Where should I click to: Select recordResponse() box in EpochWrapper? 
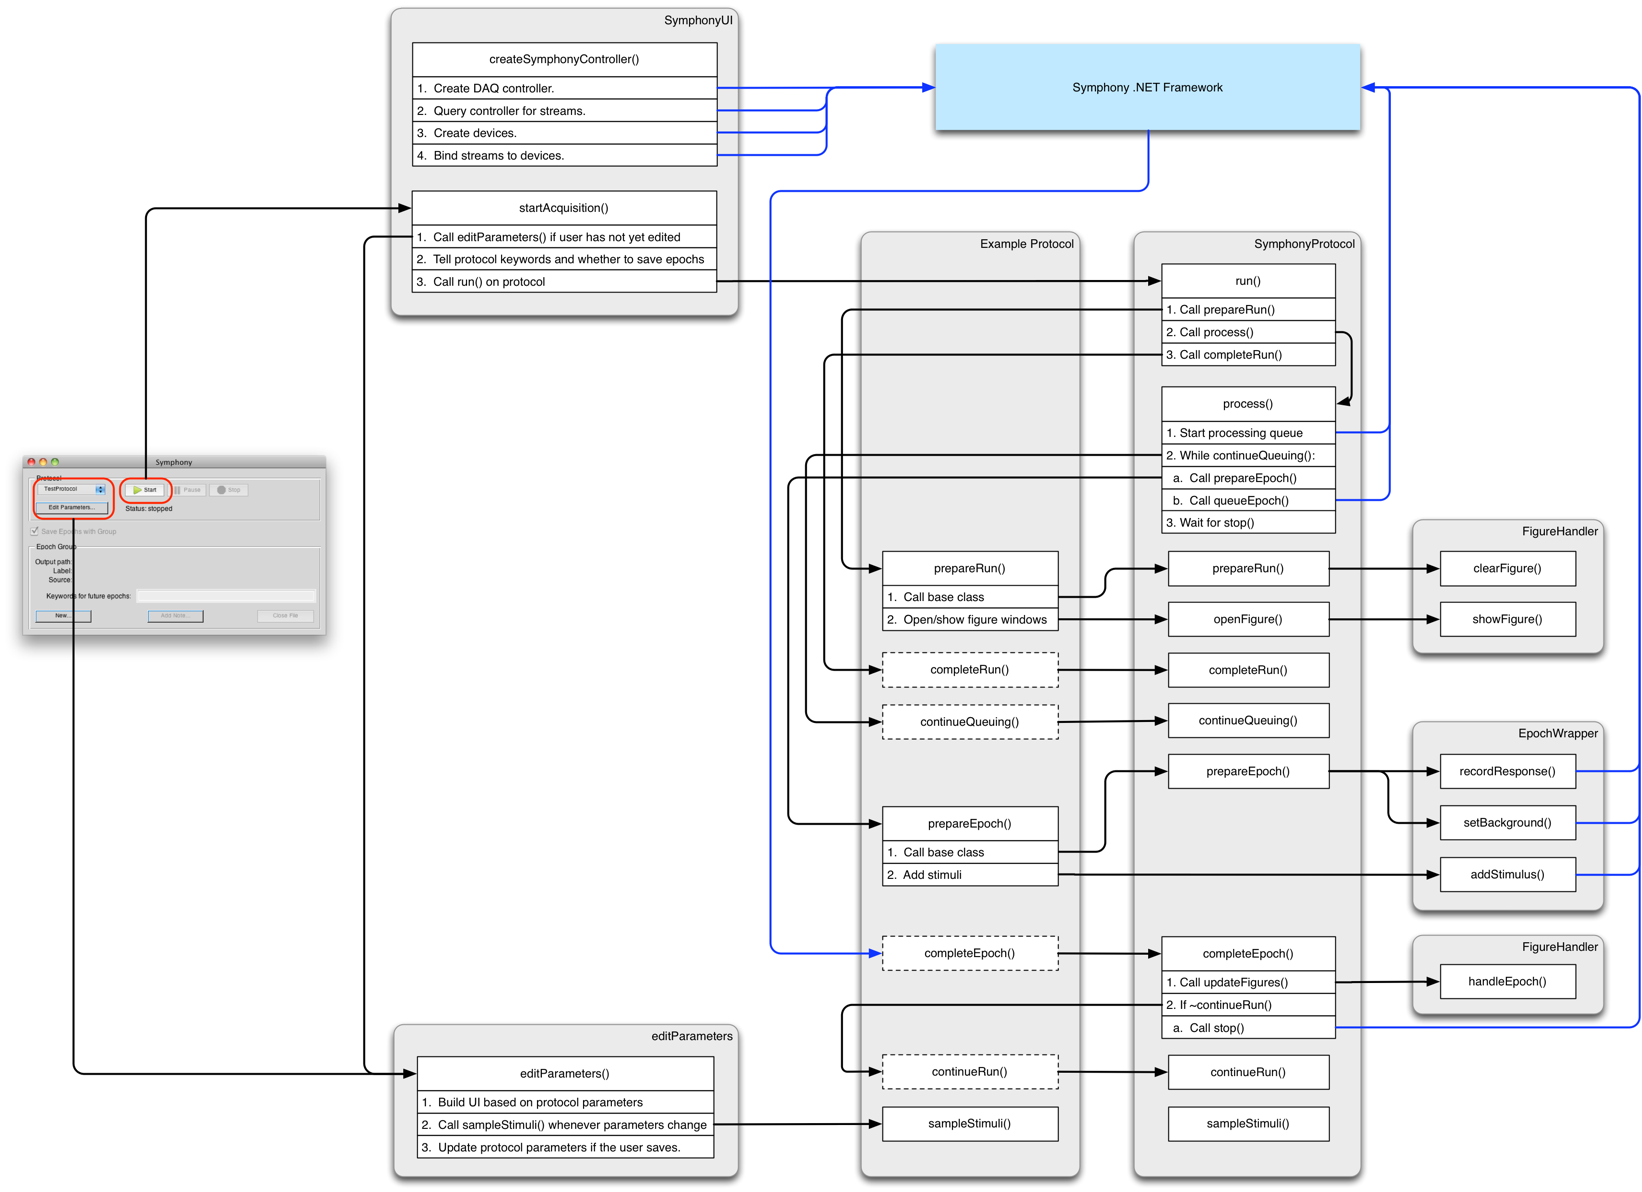(1508, 771)
